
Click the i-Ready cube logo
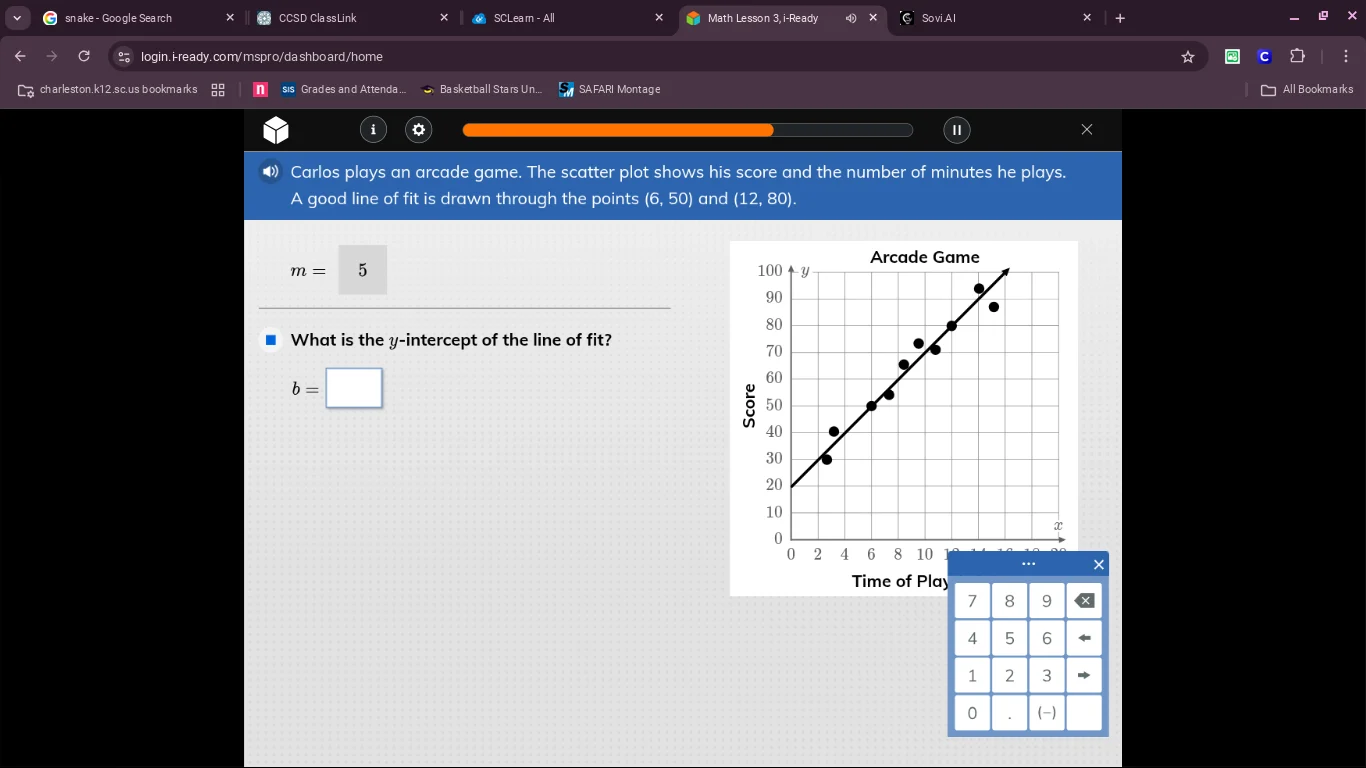tap(276, 130)
